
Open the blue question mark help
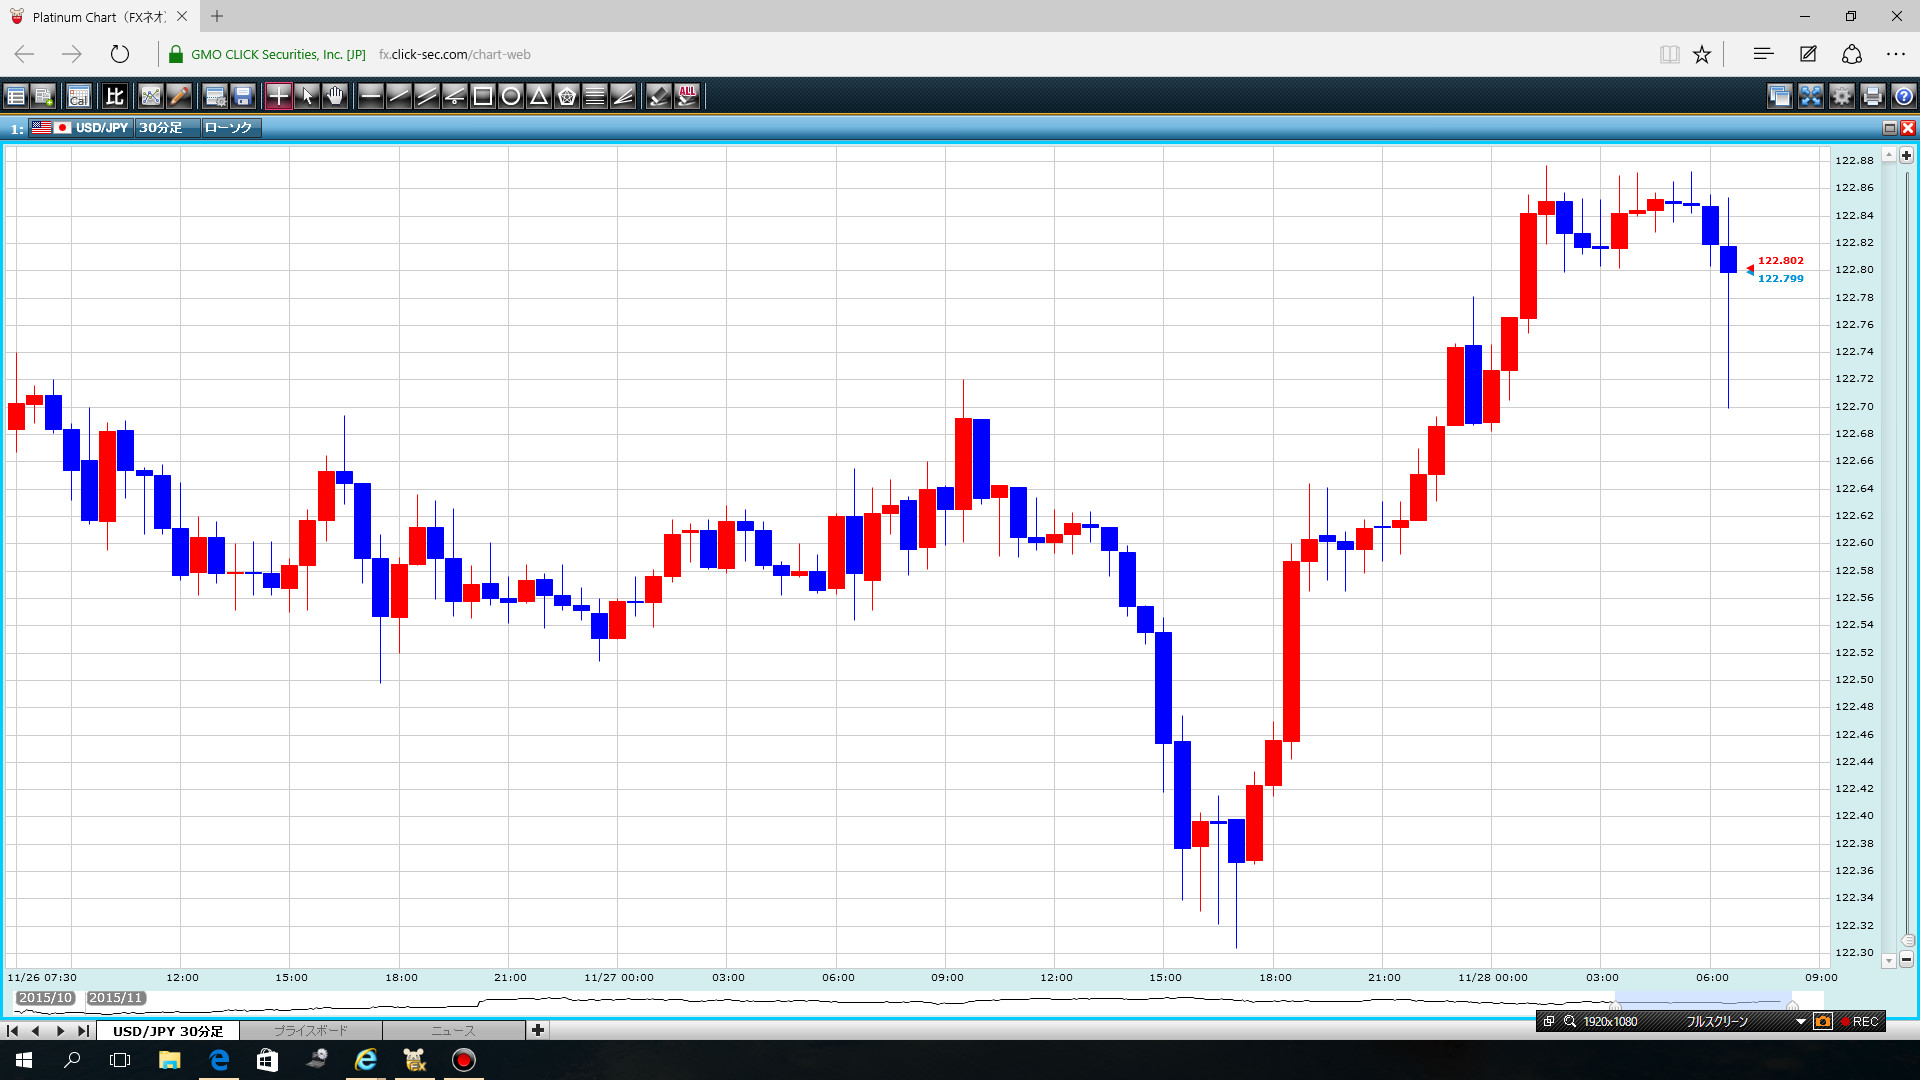pos(1903,96)
